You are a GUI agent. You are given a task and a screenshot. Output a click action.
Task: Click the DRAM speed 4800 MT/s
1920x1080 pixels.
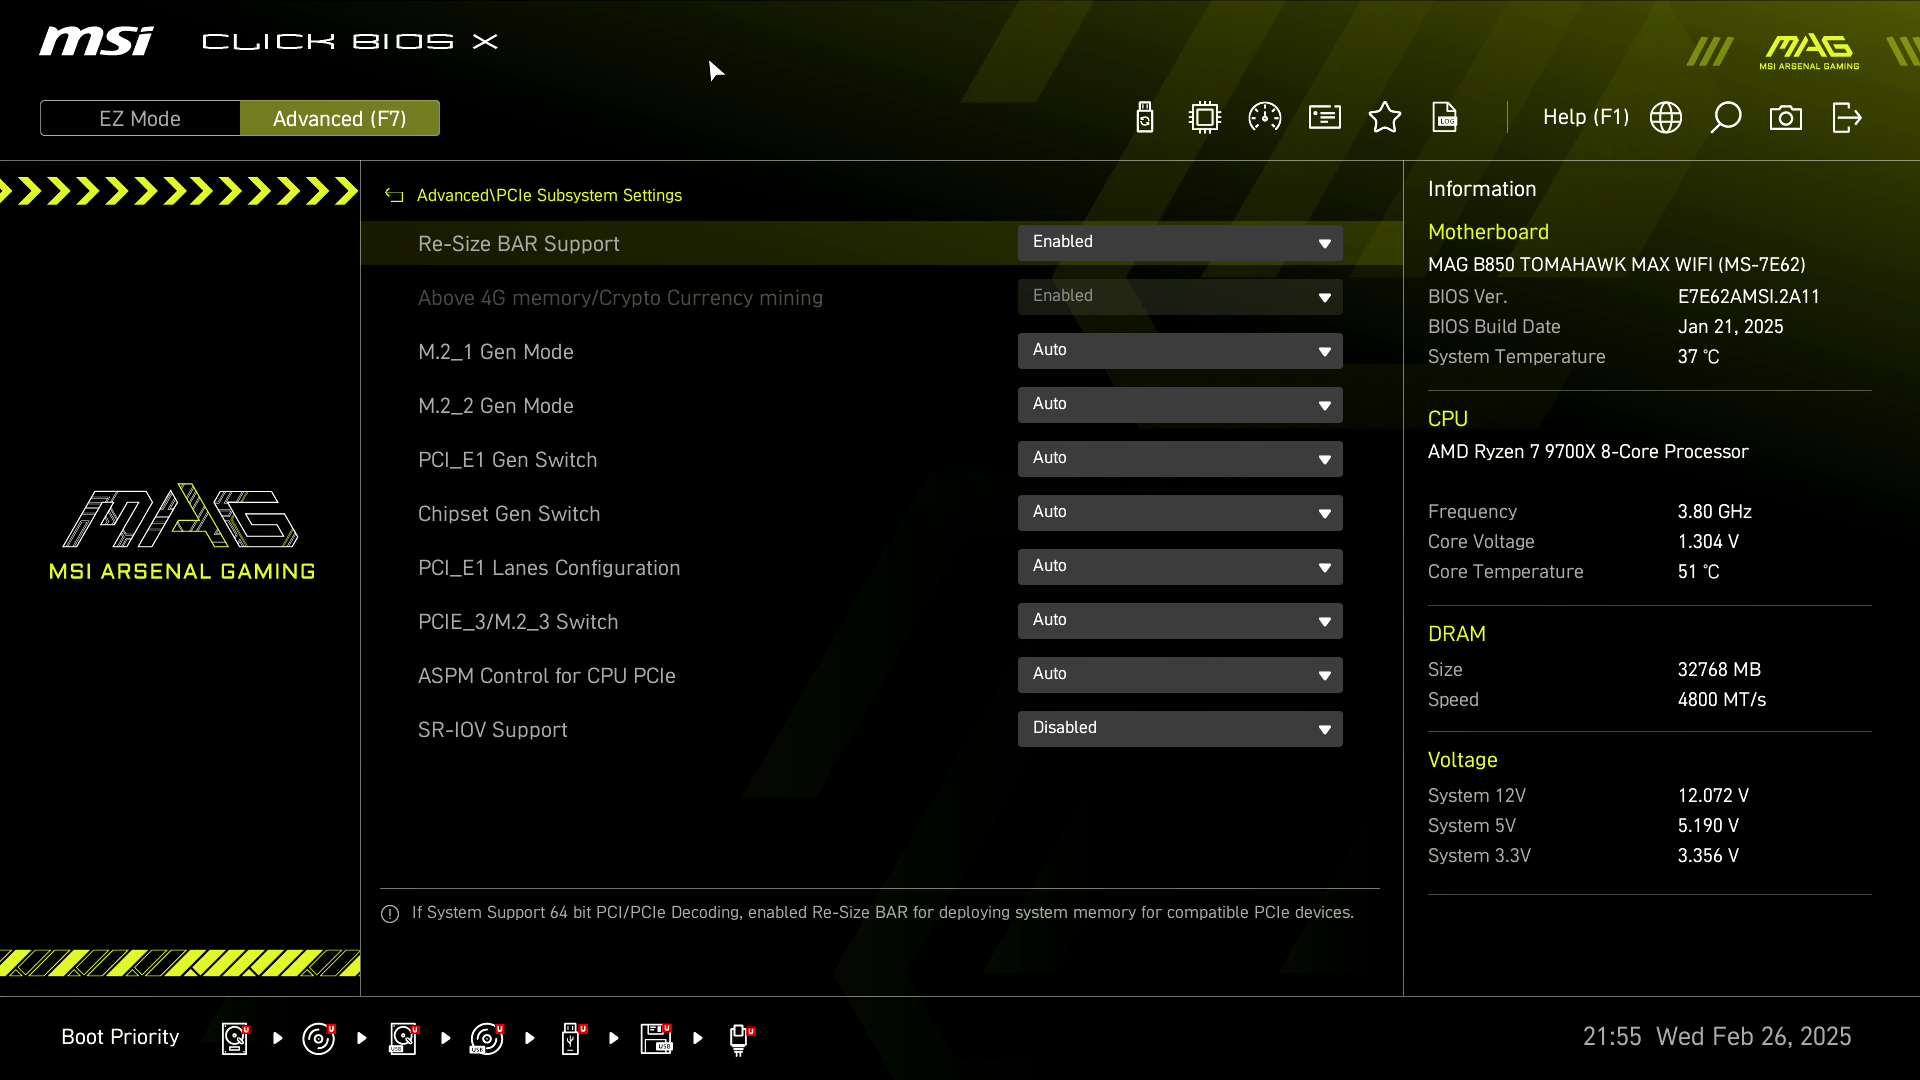point(1721,700)
